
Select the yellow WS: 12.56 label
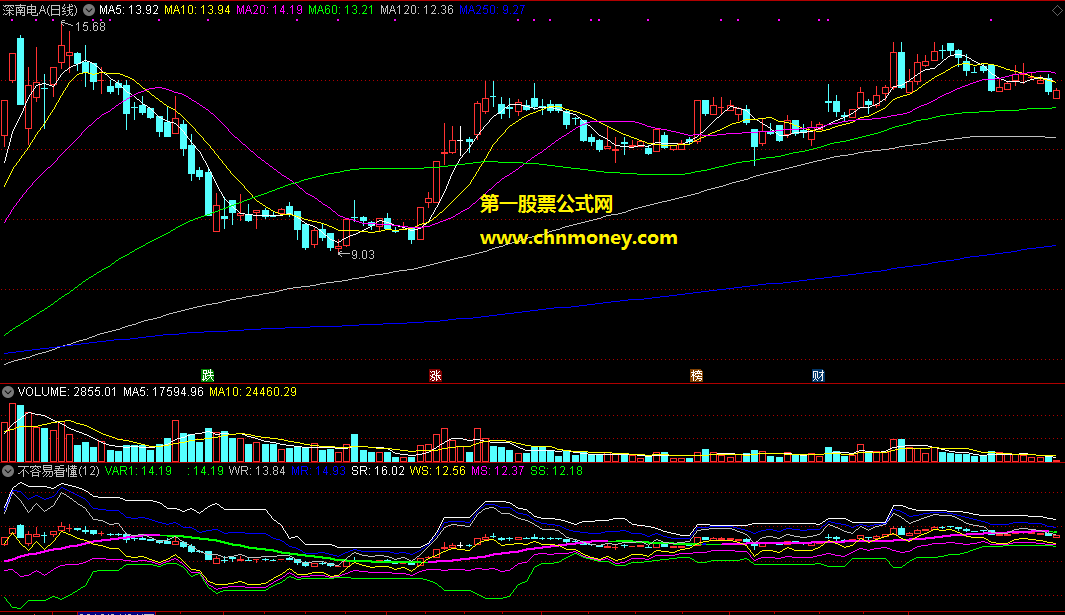click(437, 471)
